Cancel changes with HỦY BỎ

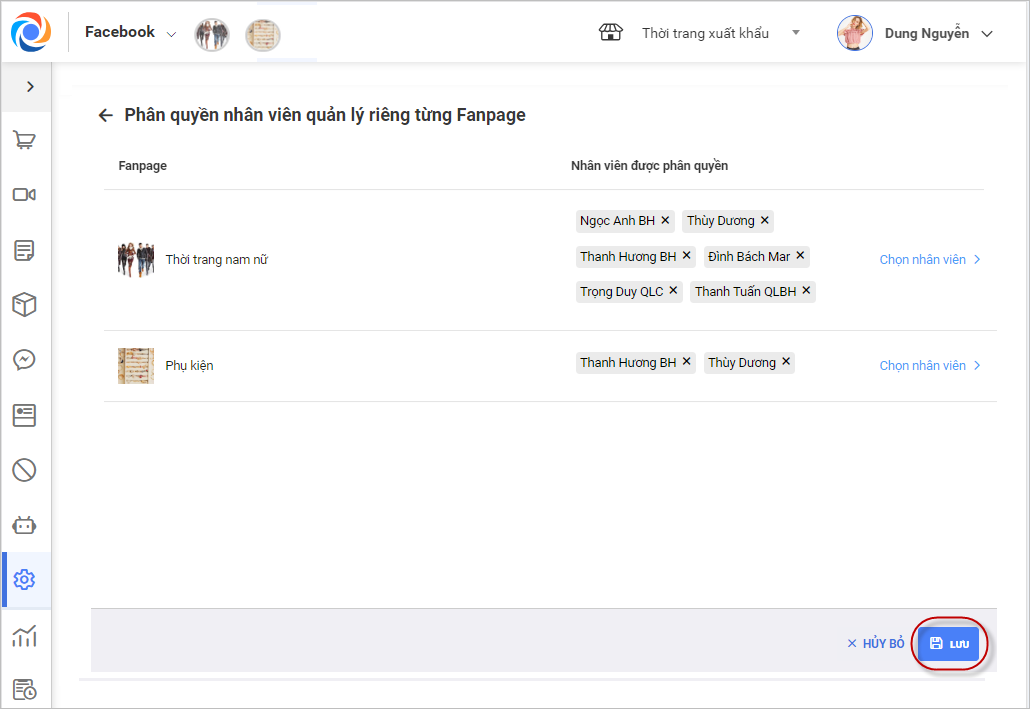click(876, 643)
